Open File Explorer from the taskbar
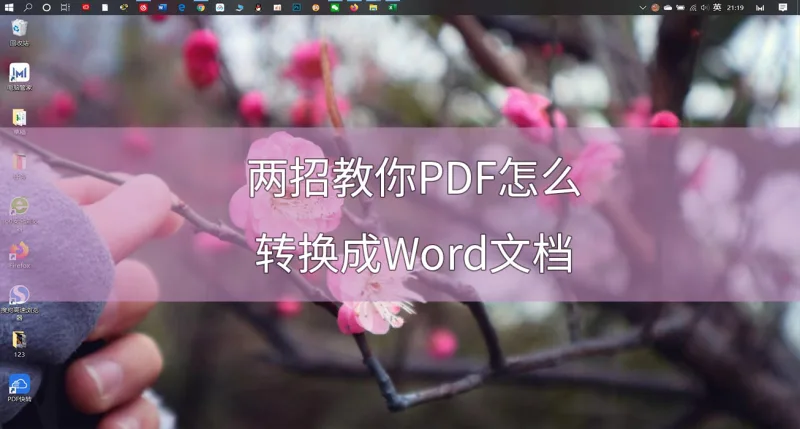Screen dimensions: 800x429 tap(373, 8)
